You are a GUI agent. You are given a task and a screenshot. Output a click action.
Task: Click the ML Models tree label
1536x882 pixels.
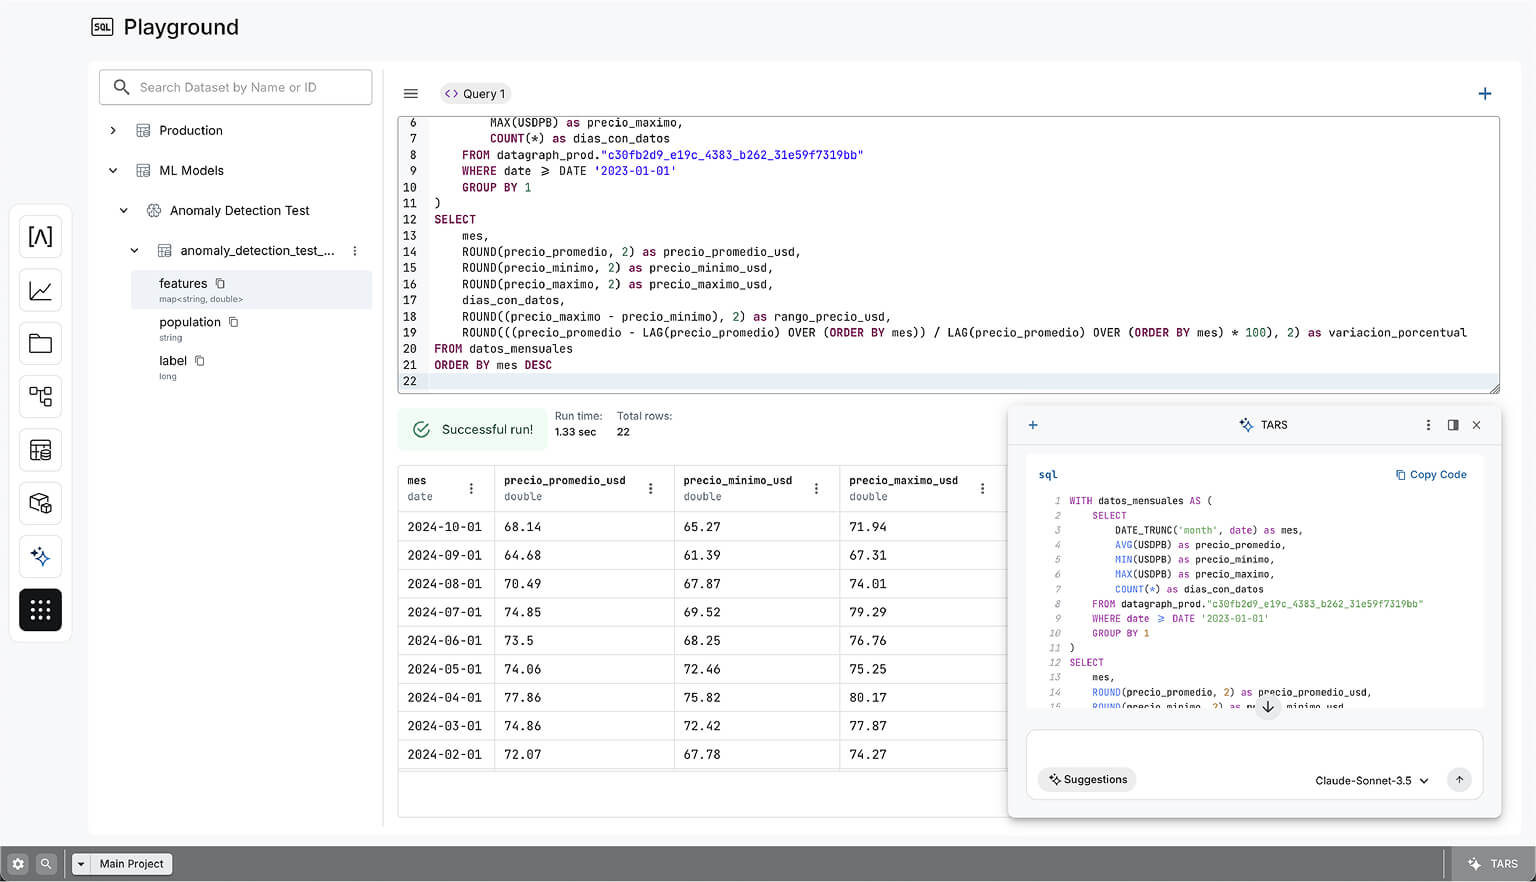[192, 171]
